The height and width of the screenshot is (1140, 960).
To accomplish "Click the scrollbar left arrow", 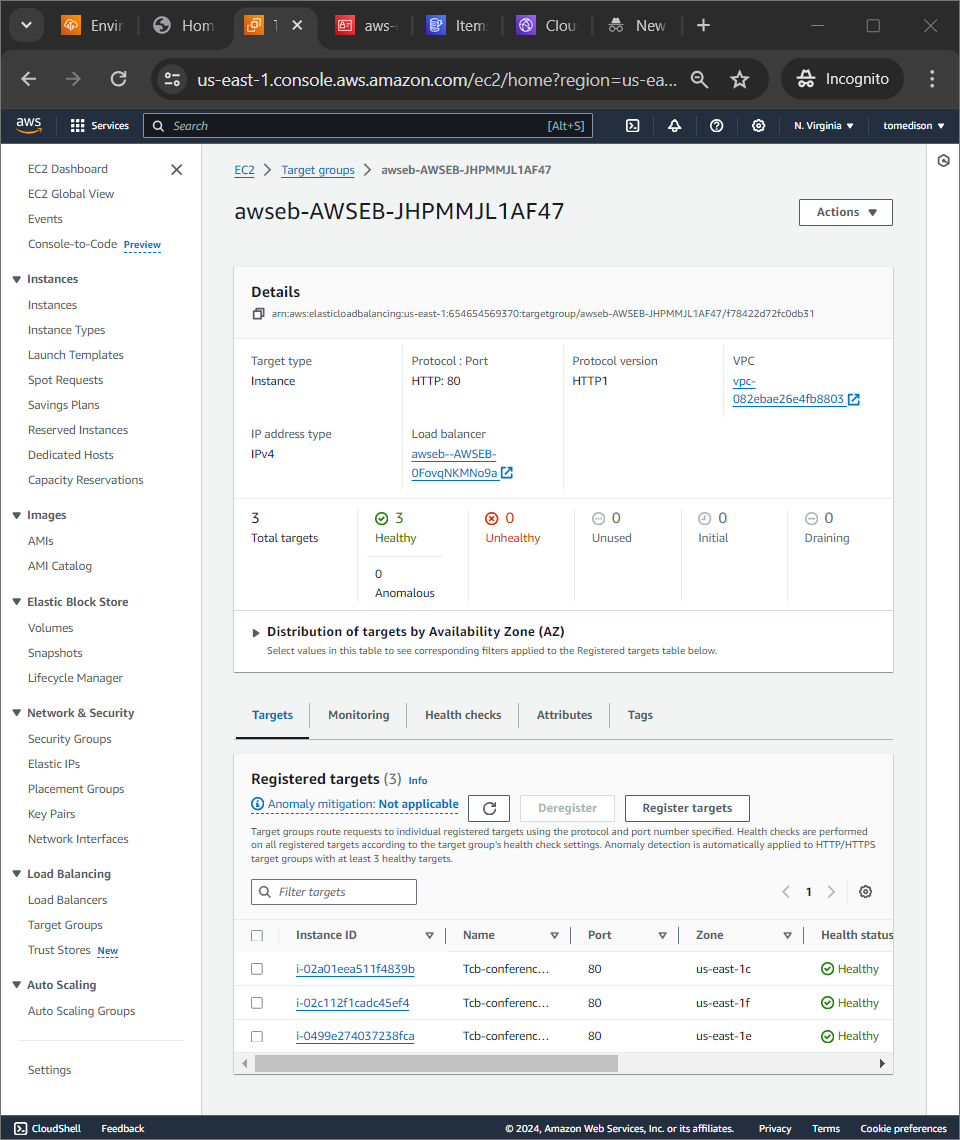I will 244,1064.
